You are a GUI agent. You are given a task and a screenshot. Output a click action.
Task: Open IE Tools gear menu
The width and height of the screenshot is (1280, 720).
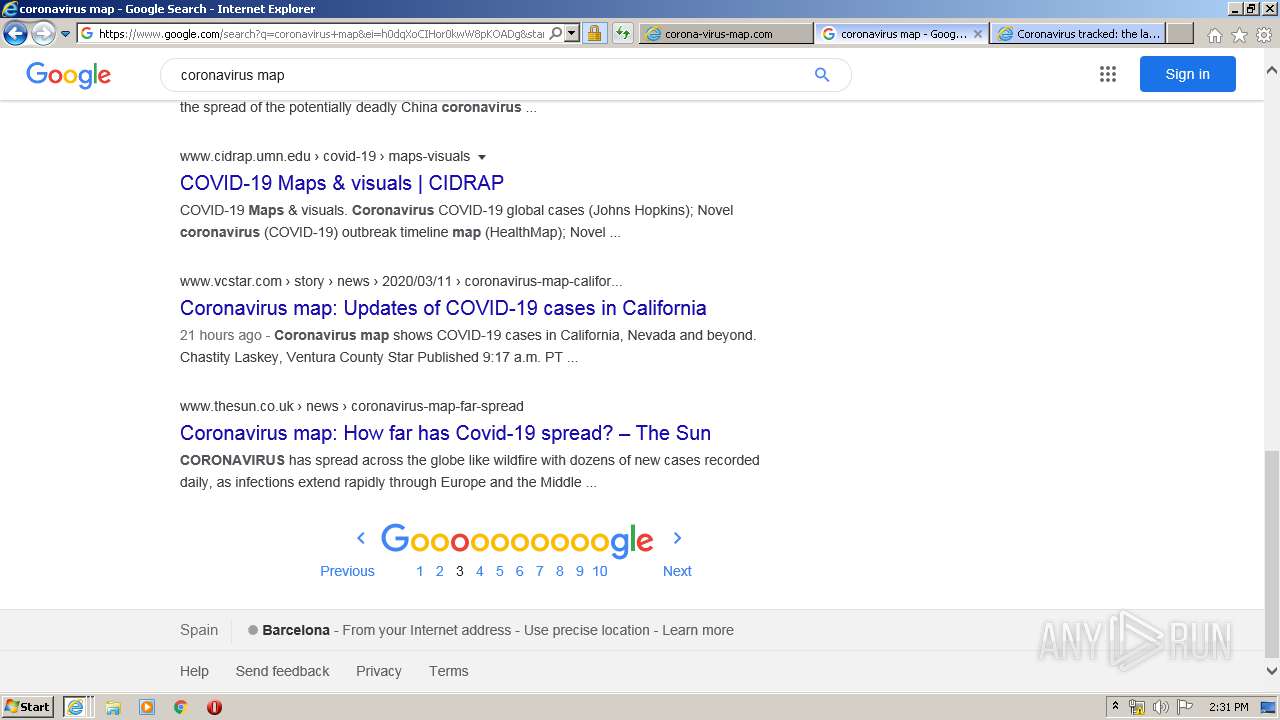pyautogui.click(x=1264, y=35)
